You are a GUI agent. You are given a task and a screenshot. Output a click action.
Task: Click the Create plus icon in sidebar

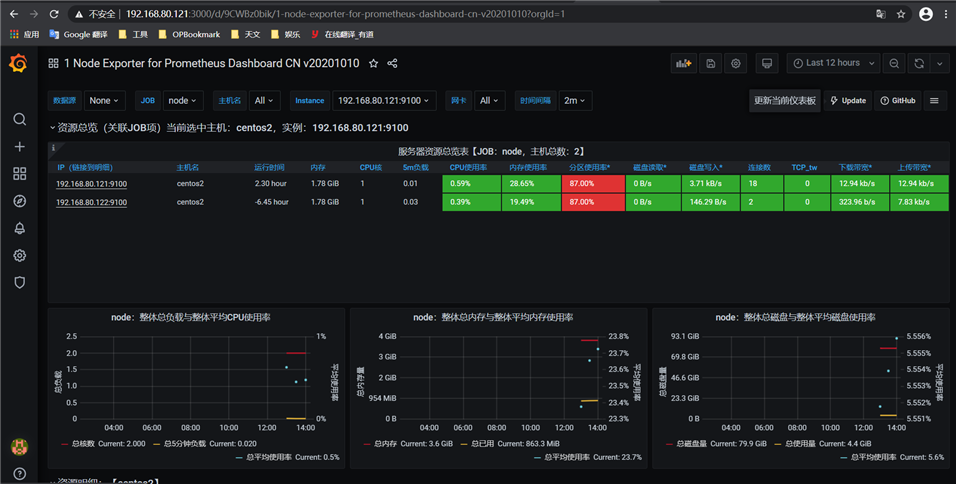19,146
